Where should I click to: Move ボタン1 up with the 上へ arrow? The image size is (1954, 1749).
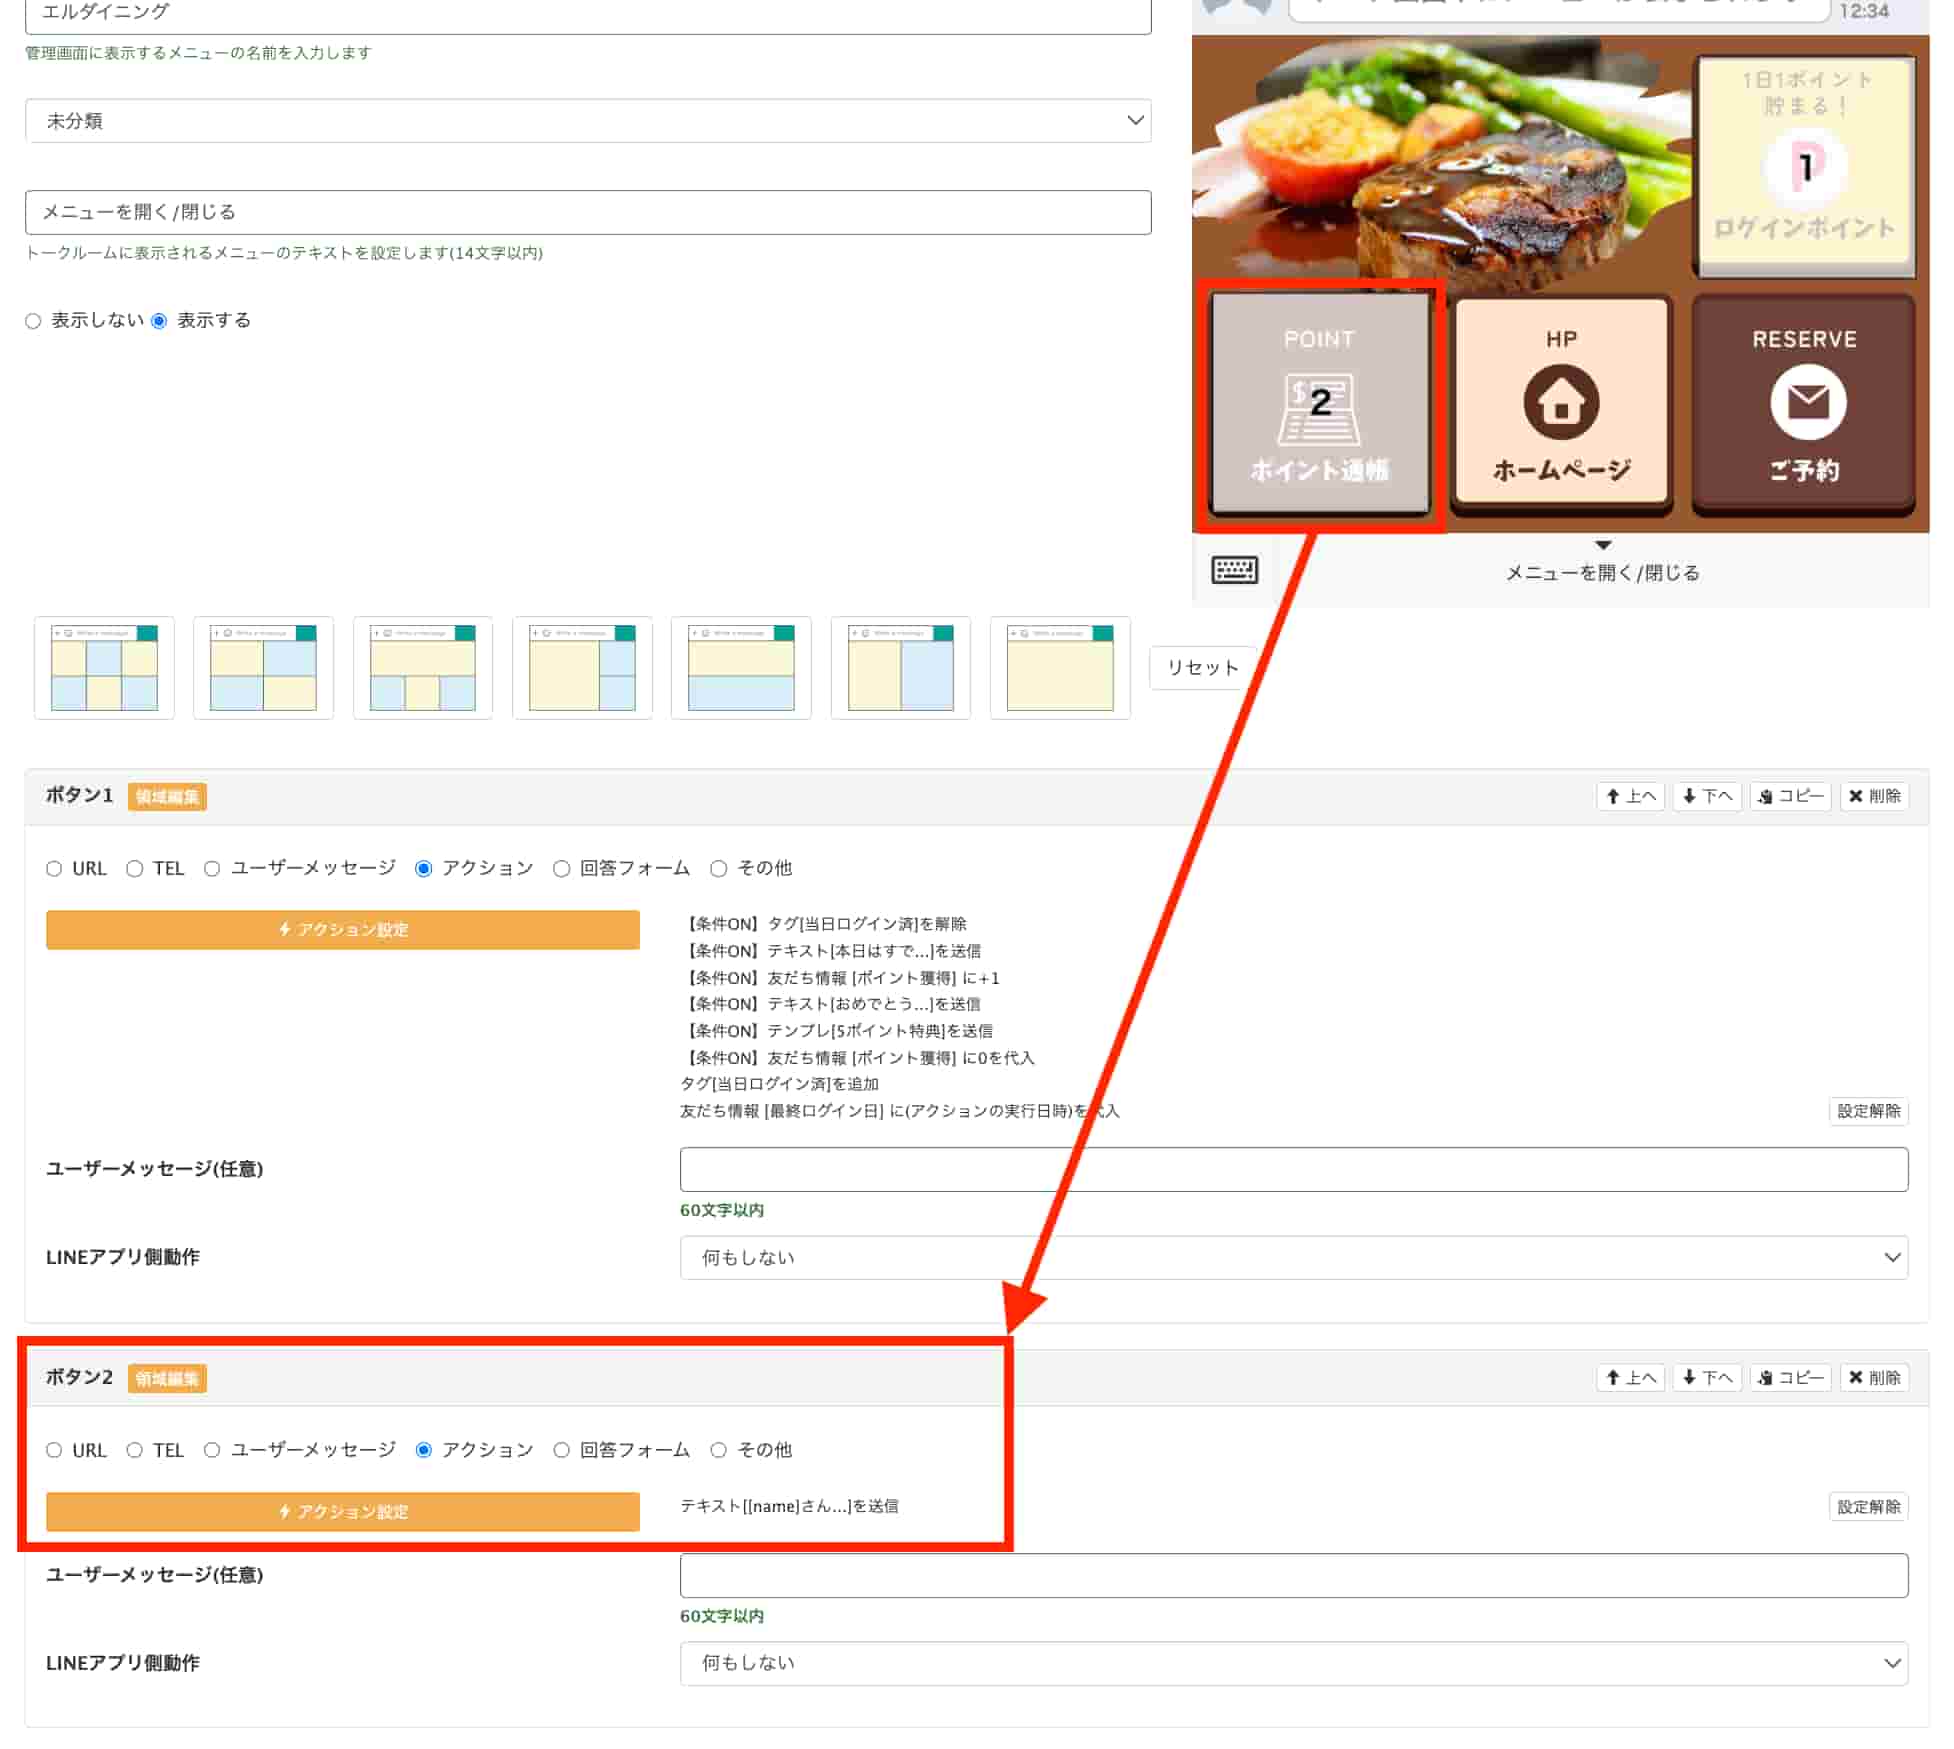coord(1630,796)
